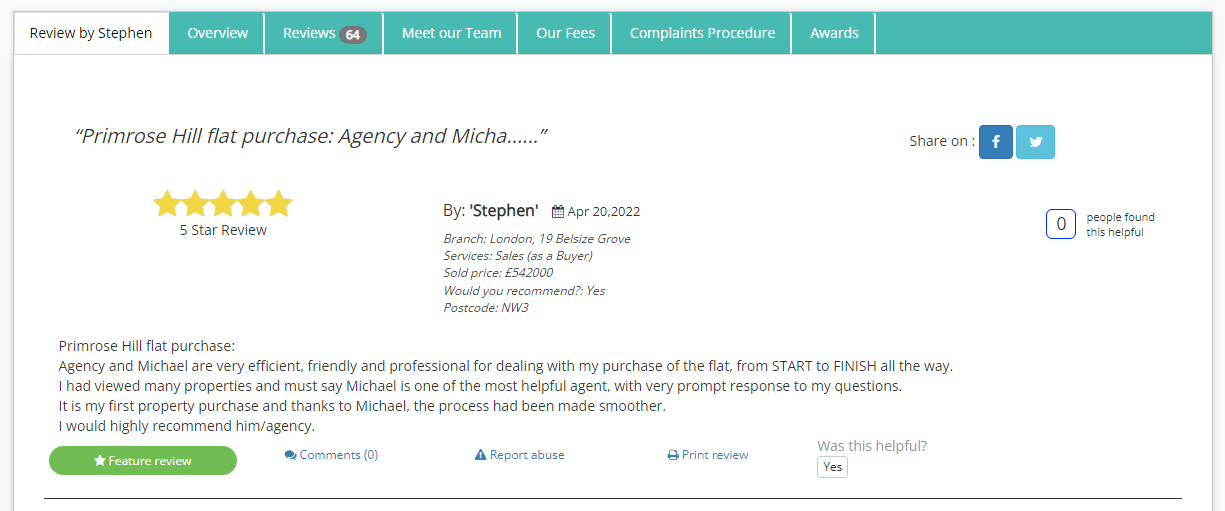Share review on Twitter
1225x511 pixels.
tap(1035, 142)
